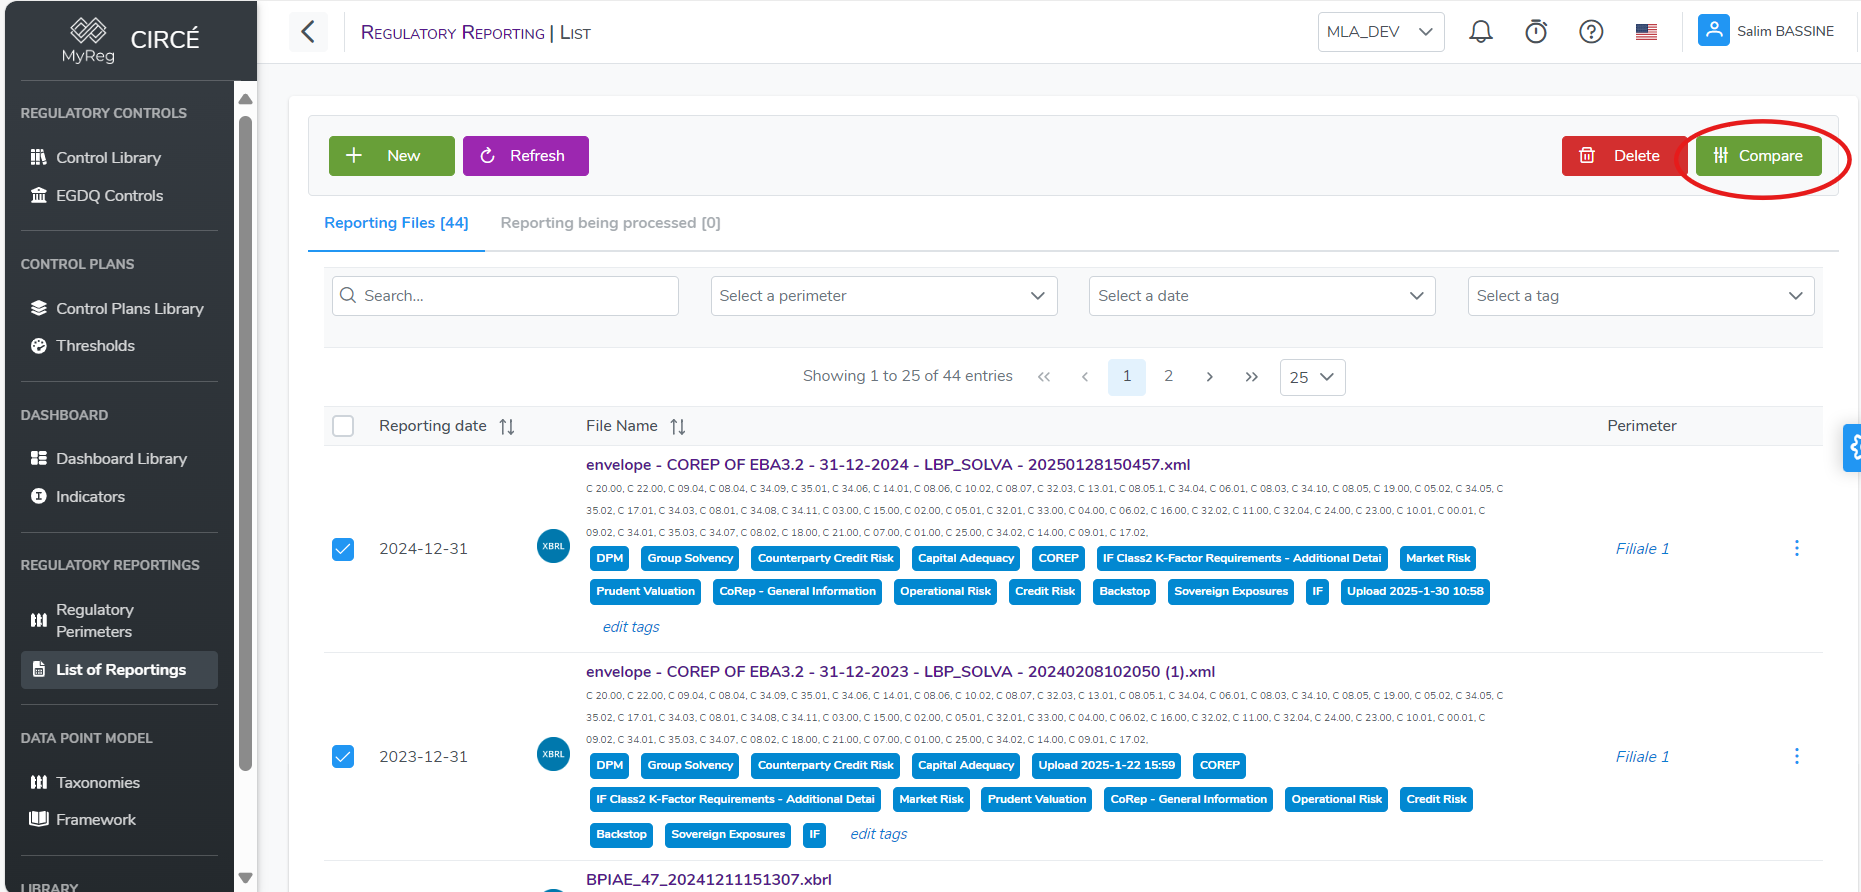The image size is (1861, 892).
Task: Click edit tags for 2024-12-31 row
Action: click(x=631, y=627)
